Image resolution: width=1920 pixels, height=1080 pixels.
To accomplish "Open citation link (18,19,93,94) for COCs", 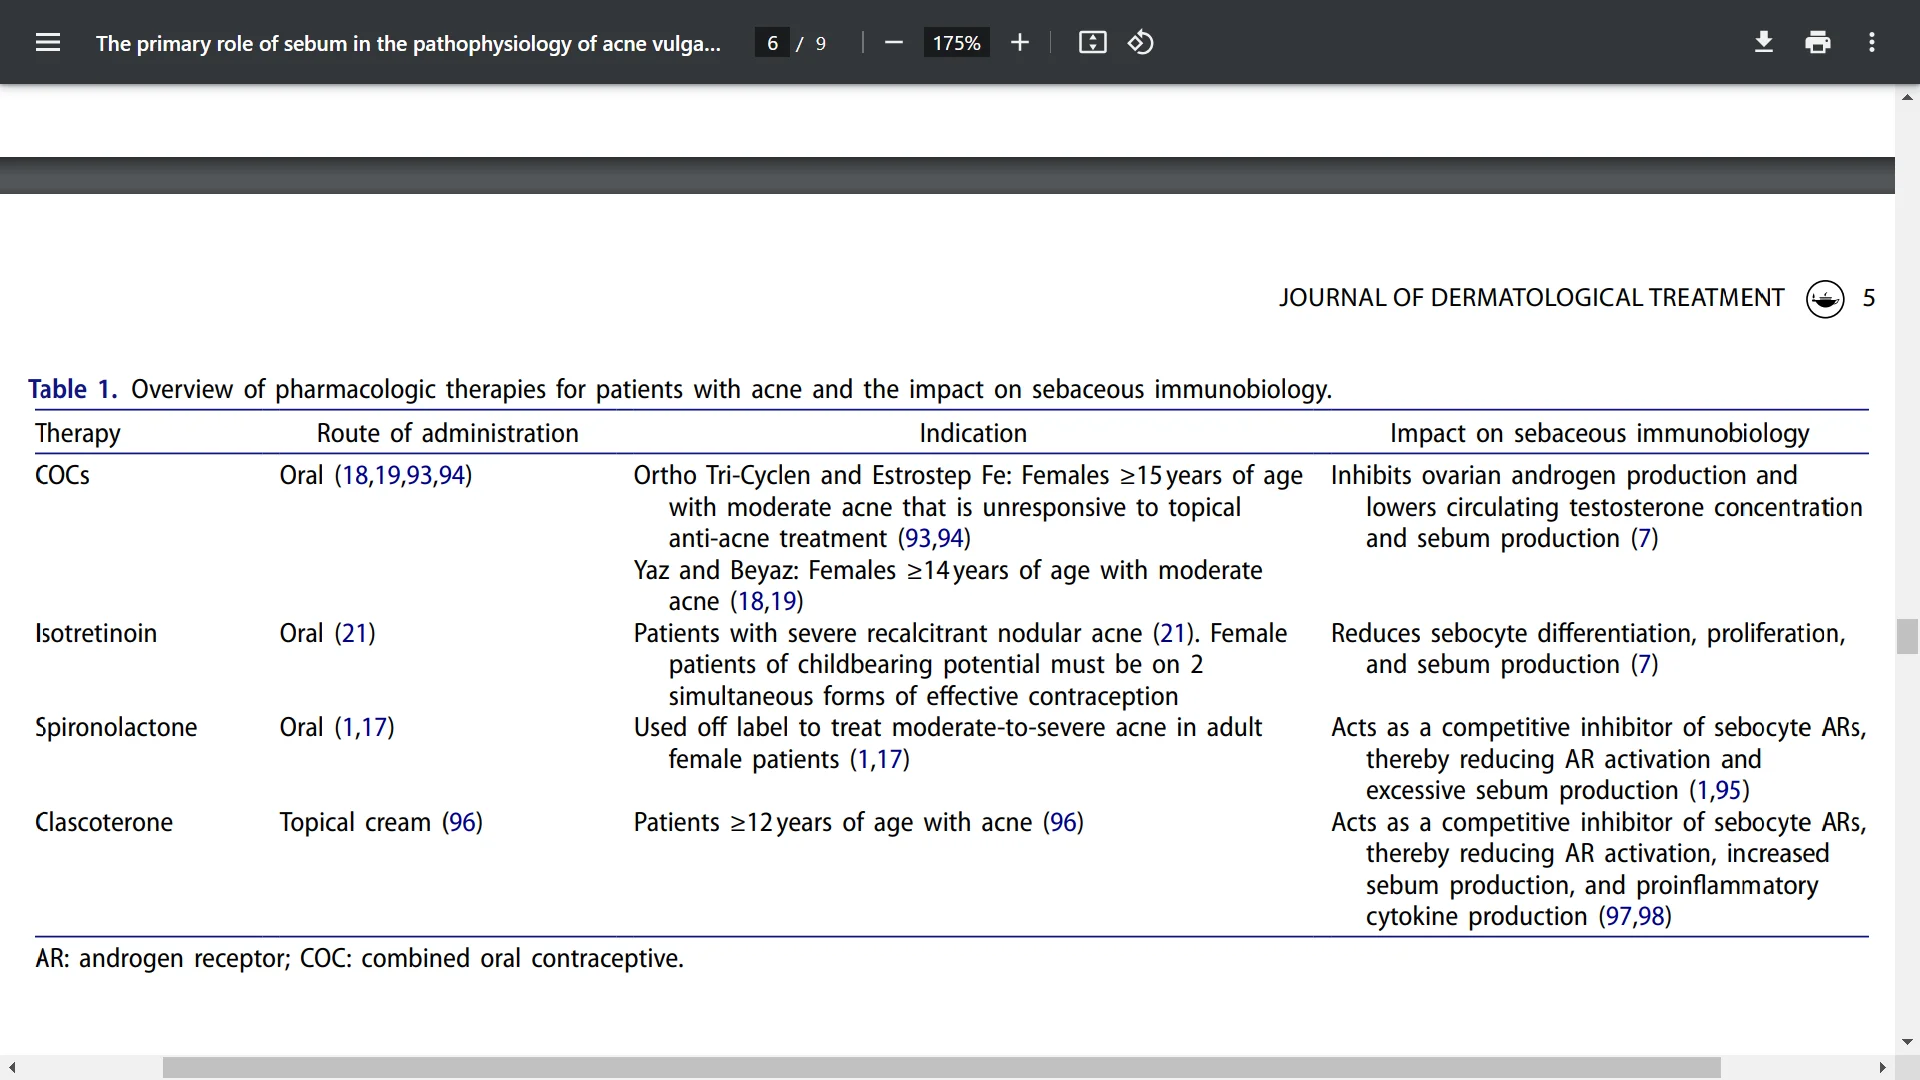I will [404, 475].
